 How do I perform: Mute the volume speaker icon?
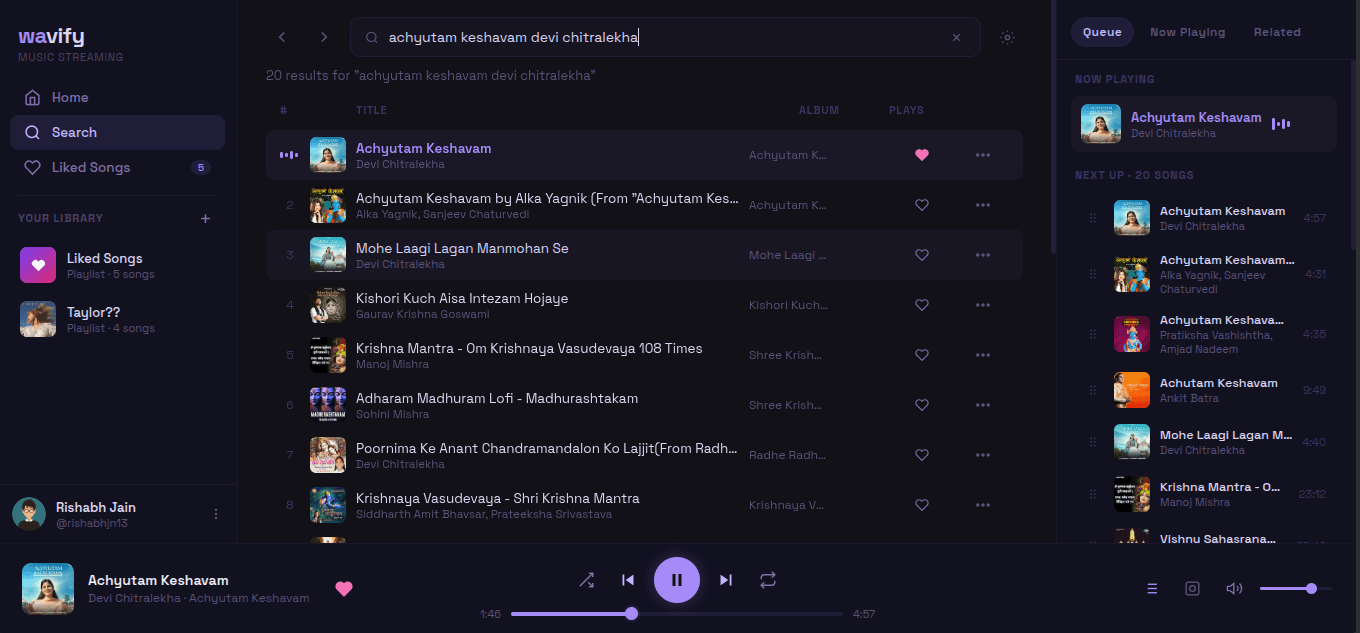click(1234, 589)
